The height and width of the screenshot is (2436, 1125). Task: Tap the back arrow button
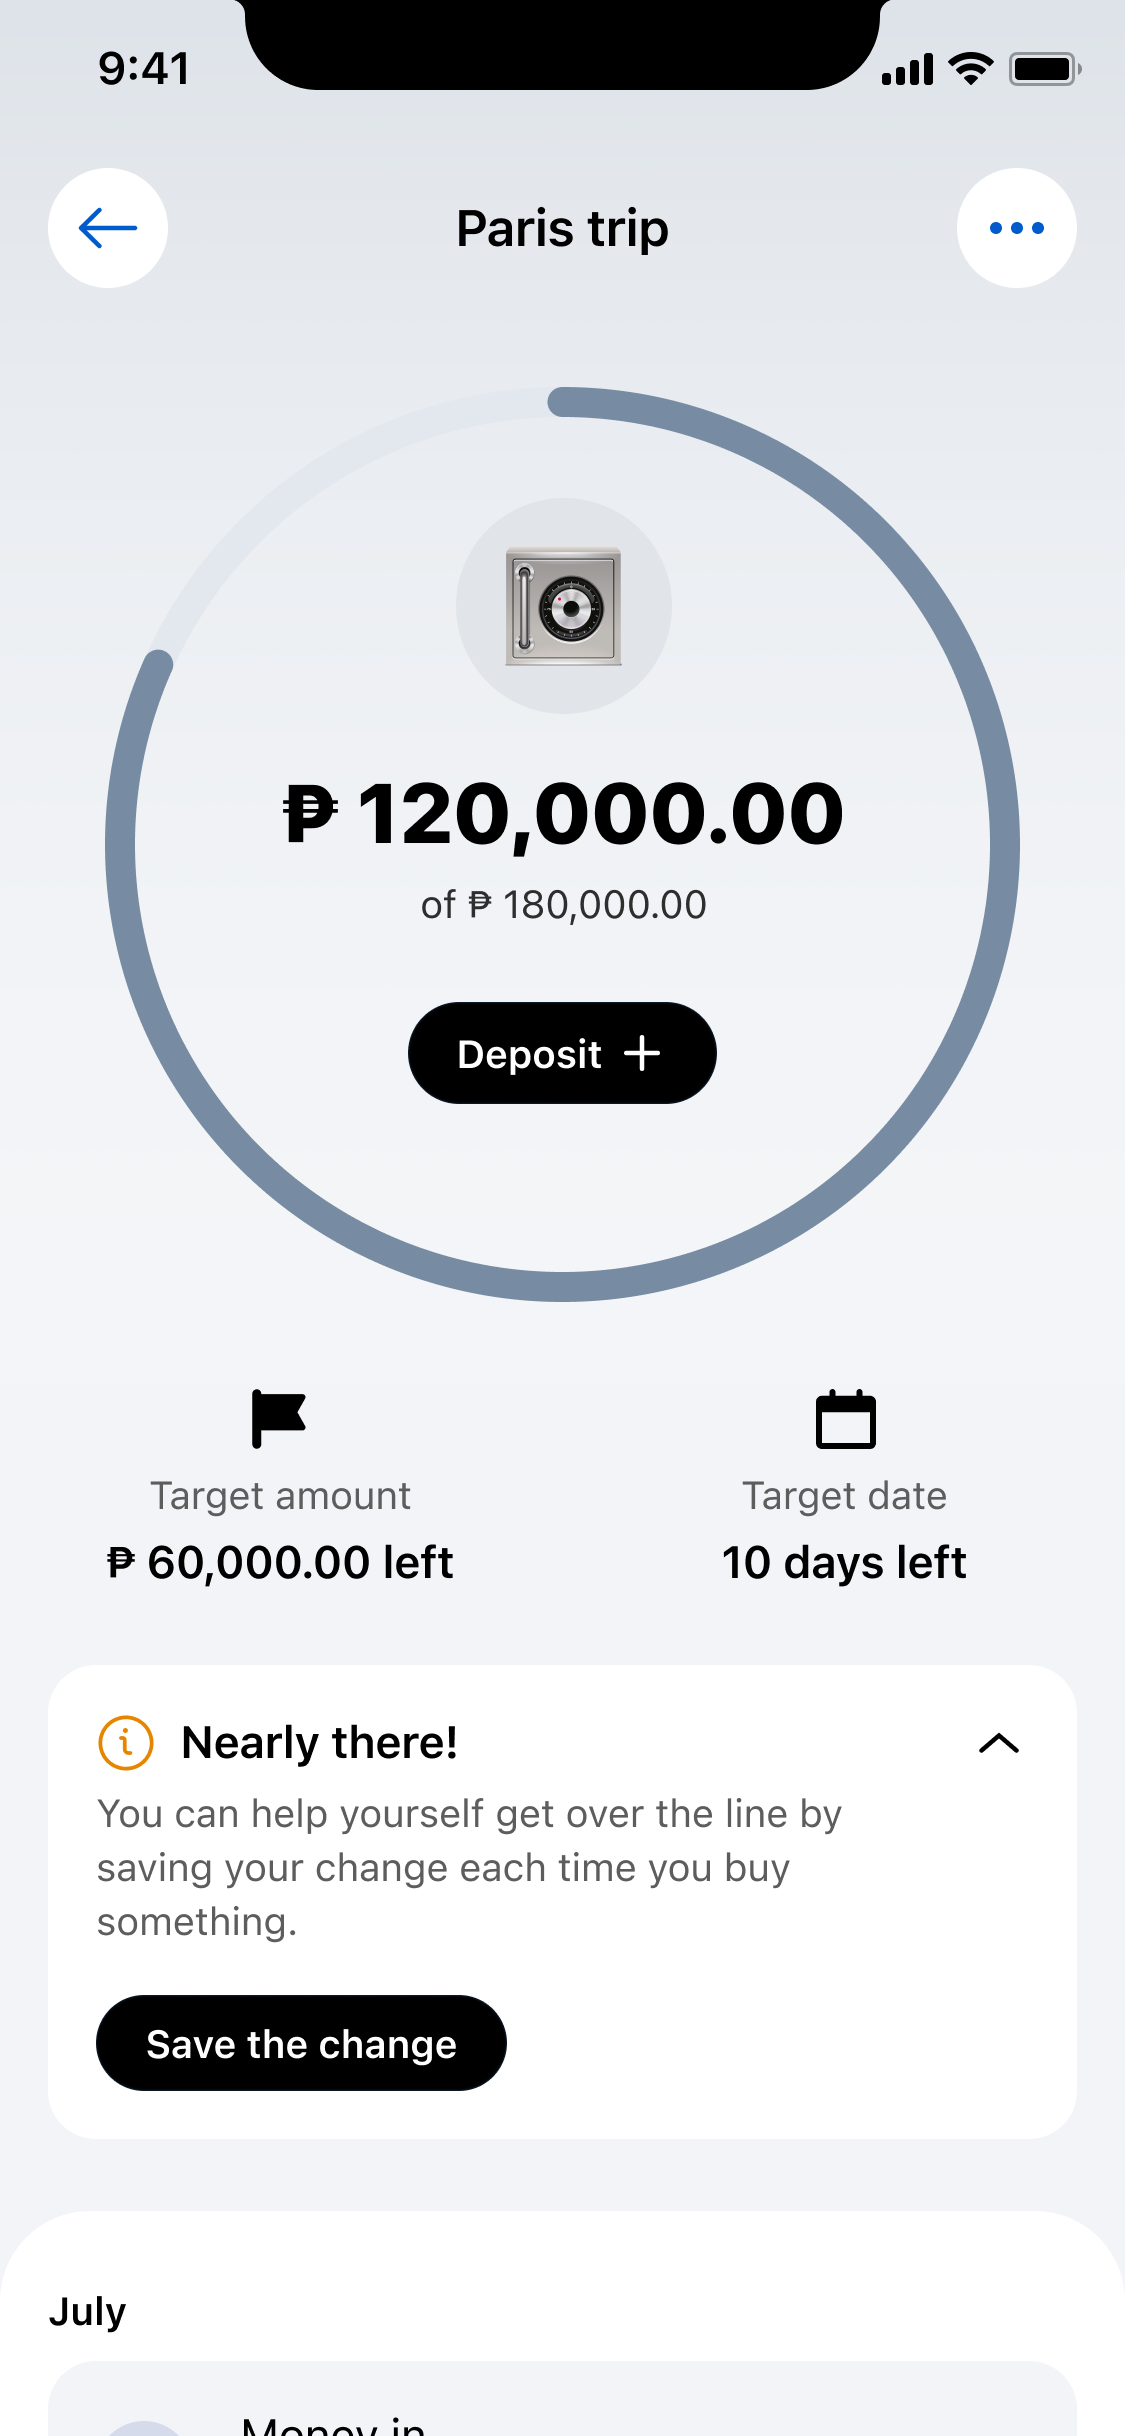[x=108, y=228]
